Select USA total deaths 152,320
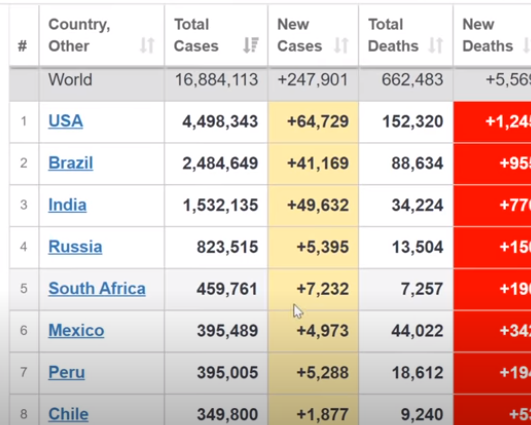531x425 pixels. click(412, 121)
